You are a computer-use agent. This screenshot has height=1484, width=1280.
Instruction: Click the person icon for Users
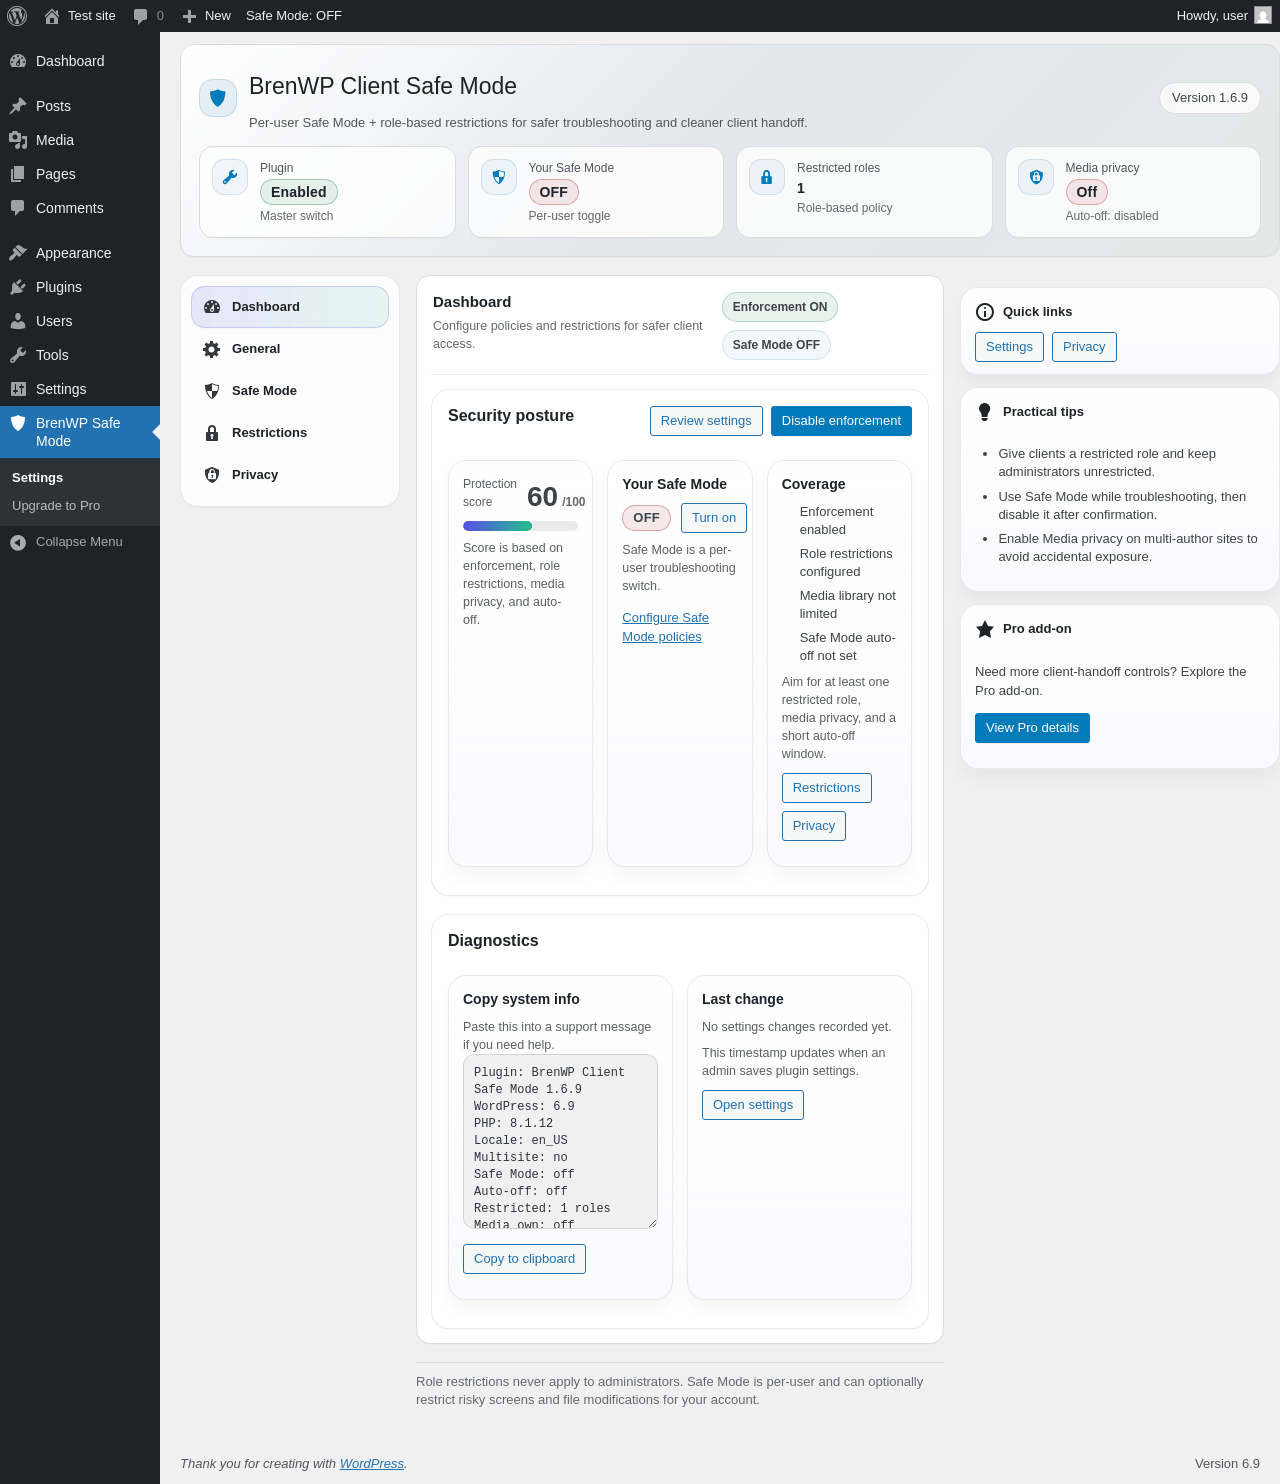tap(18, 321)
